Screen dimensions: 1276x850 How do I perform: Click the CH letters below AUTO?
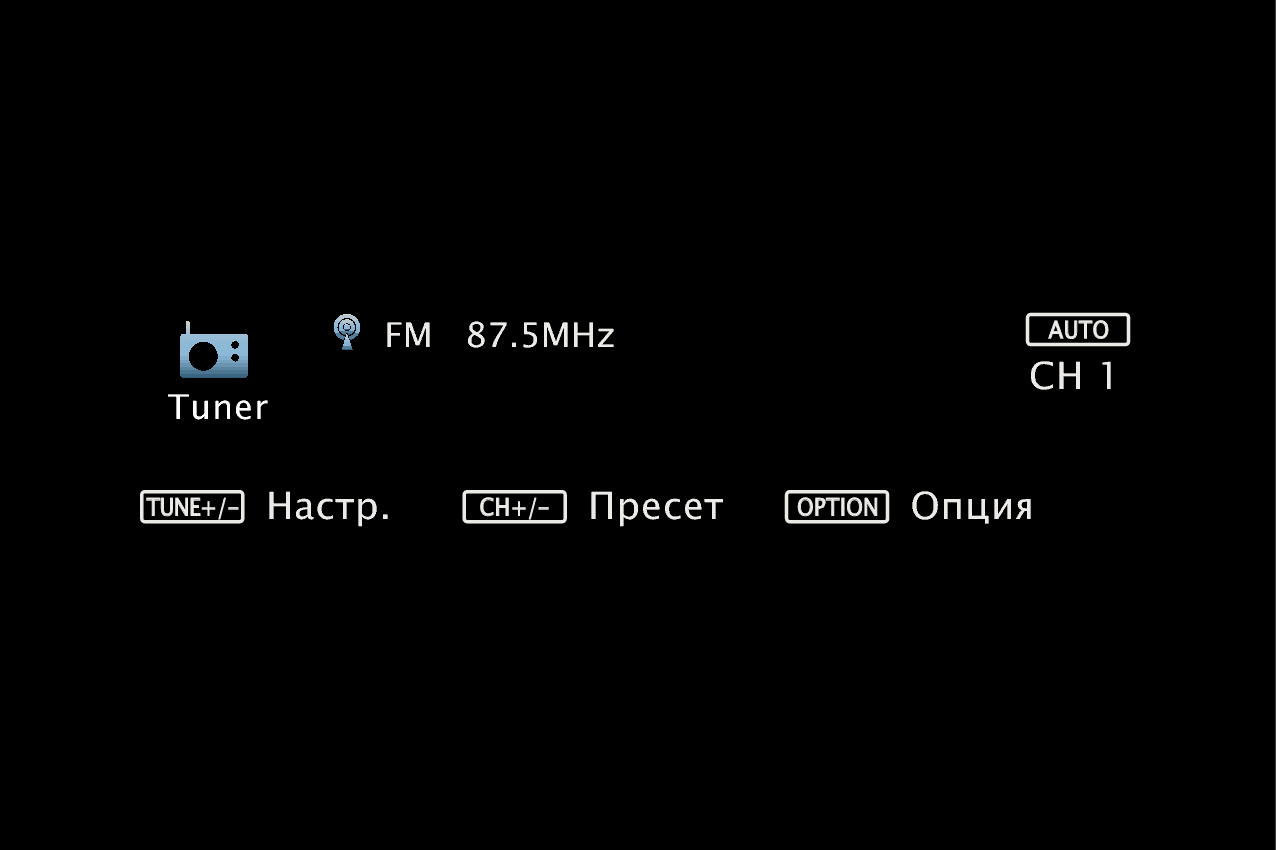pyautogui.click(x=1056, y=377)
